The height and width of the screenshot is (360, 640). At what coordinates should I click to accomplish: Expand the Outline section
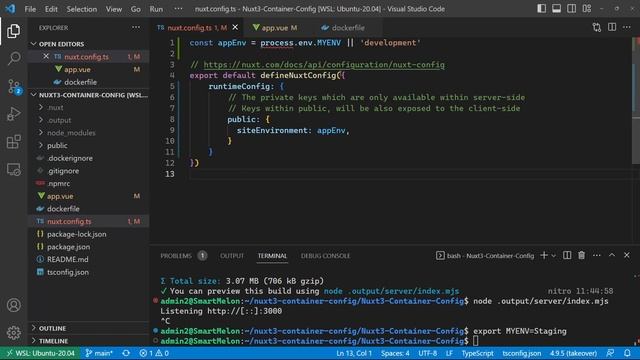tap(89, 328)
